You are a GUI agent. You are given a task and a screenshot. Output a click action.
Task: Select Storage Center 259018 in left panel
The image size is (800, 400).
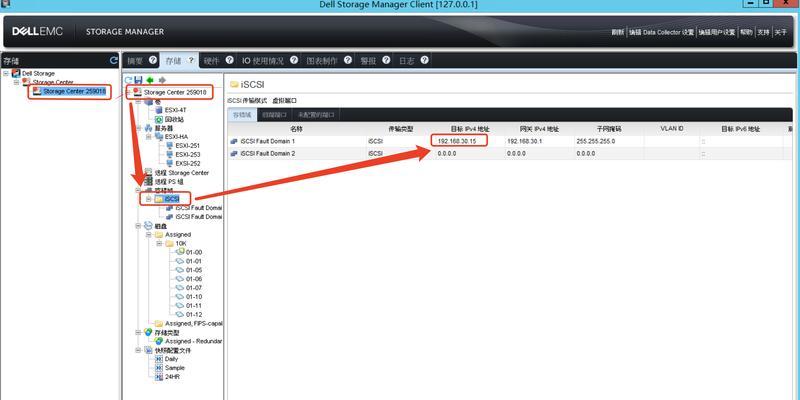click(x=74, y=91)
